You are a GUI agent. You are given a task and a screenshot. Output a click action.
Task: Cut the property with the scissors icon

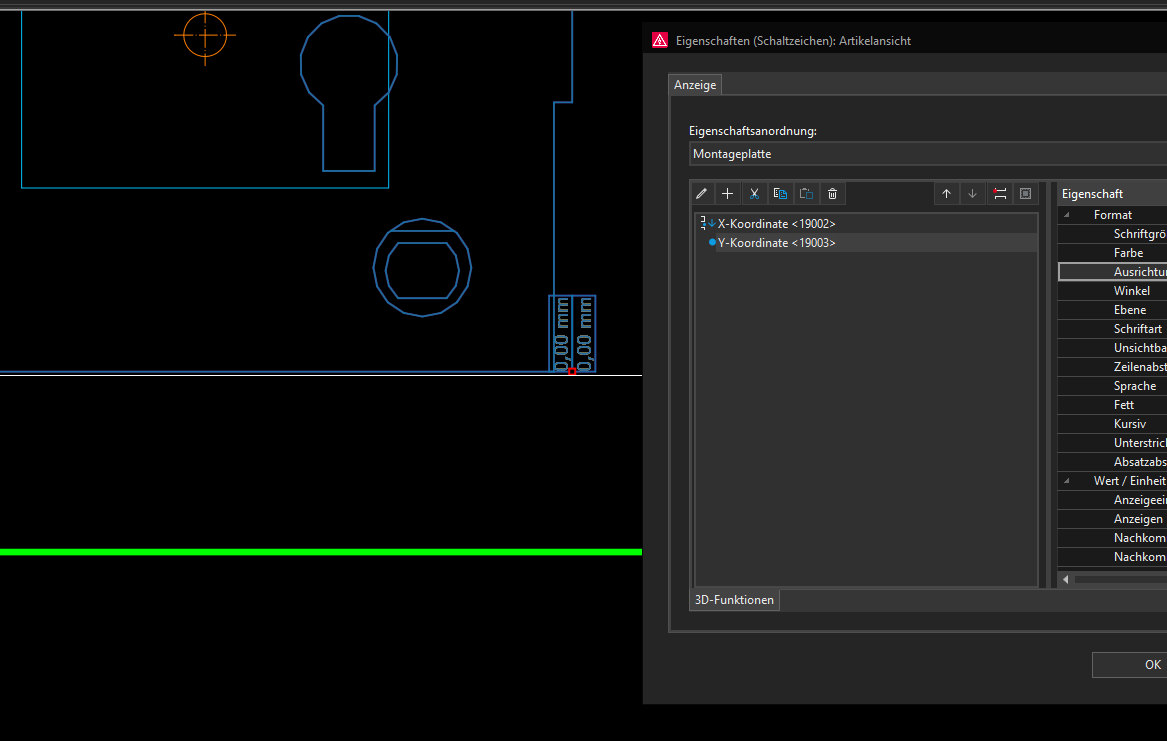tap(754, 193)
